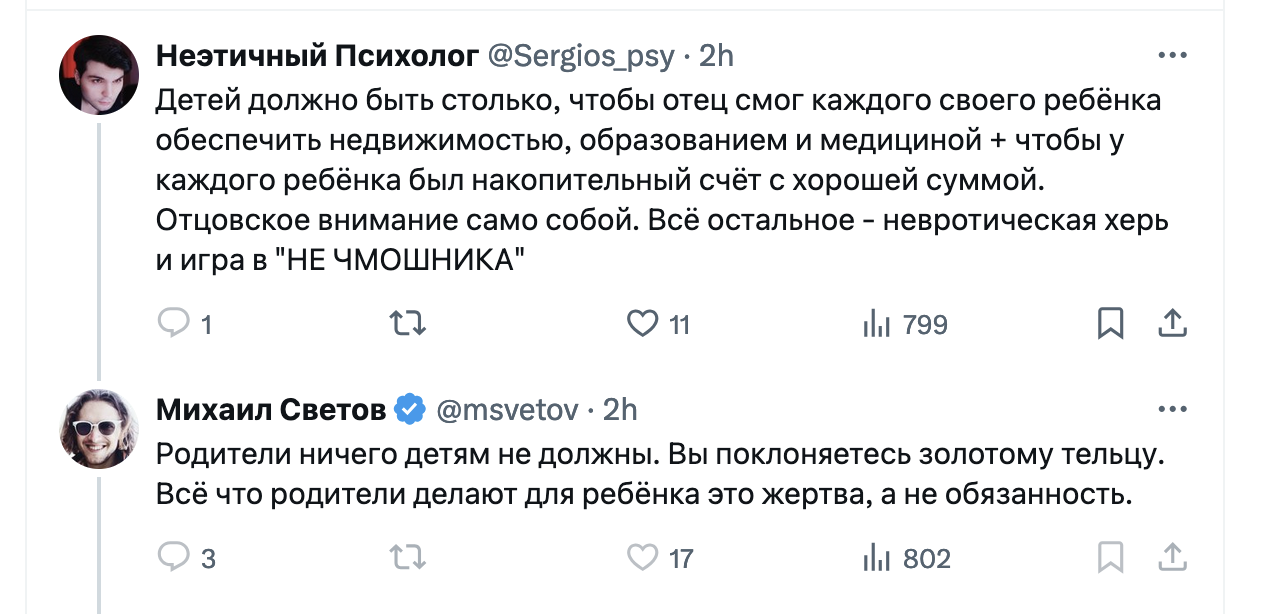Bookmark the Неэтичный Психолог tweet
Viewport: 1268px width, 614px height.
1110,323
